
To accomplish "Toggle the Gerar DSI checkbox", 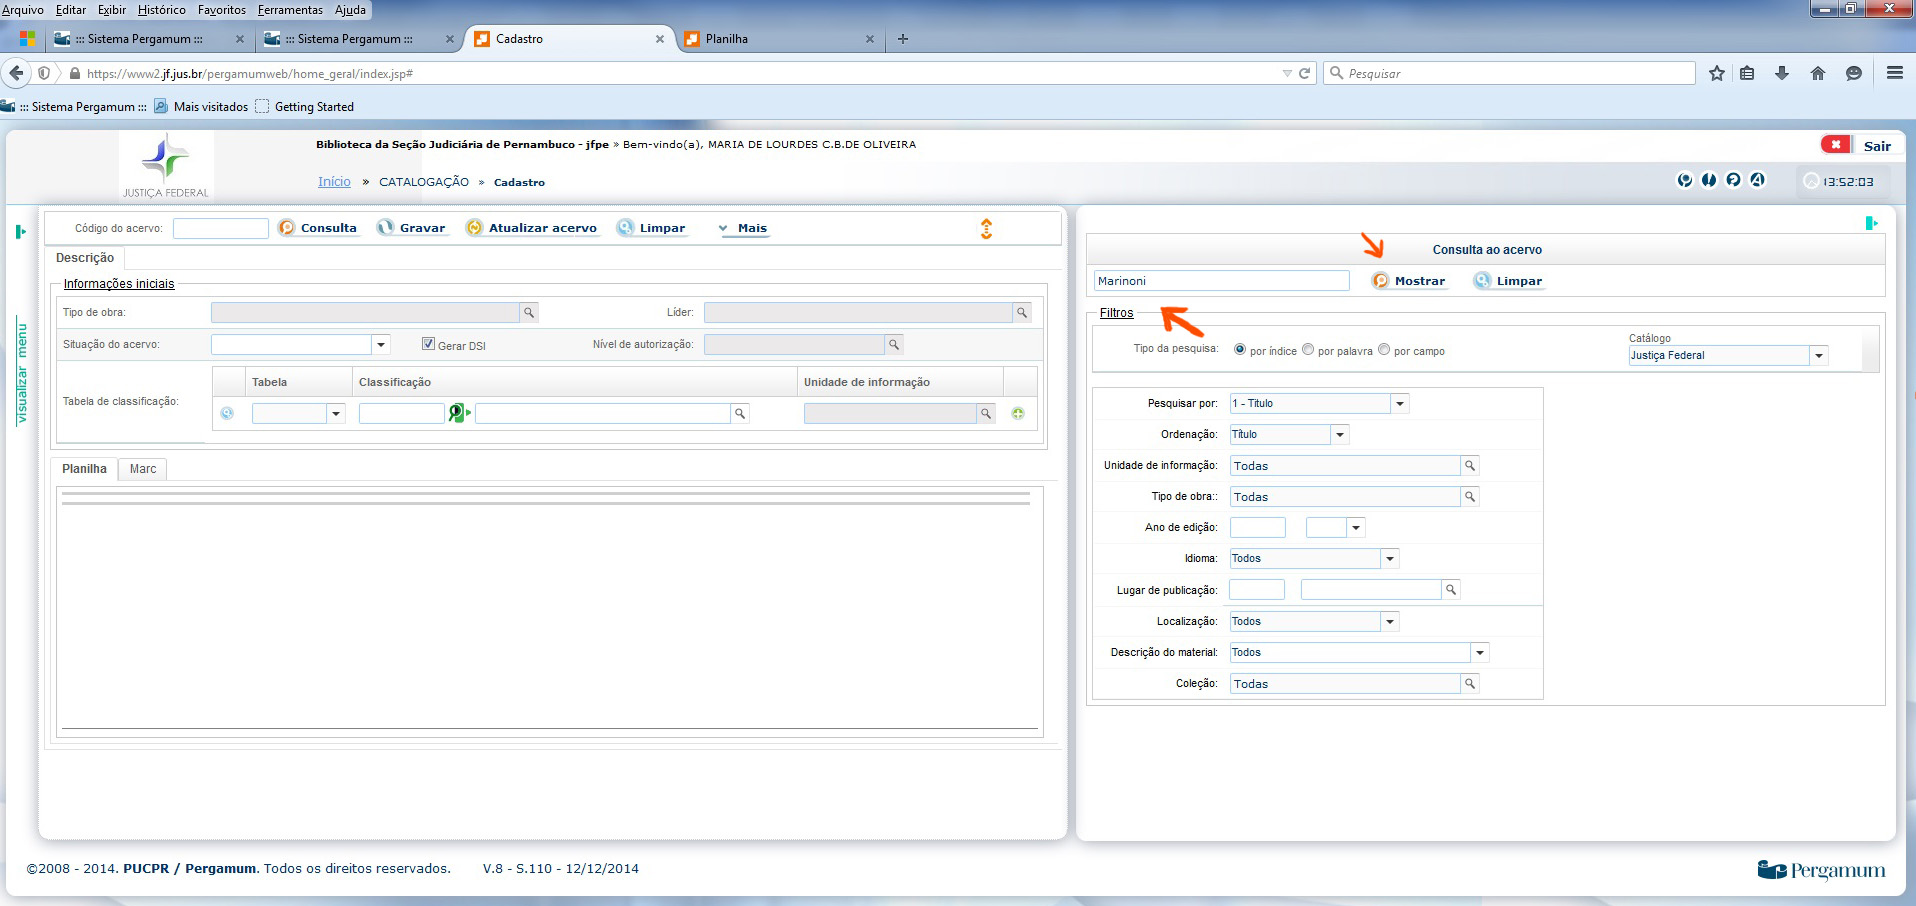I will click(428, 344).
